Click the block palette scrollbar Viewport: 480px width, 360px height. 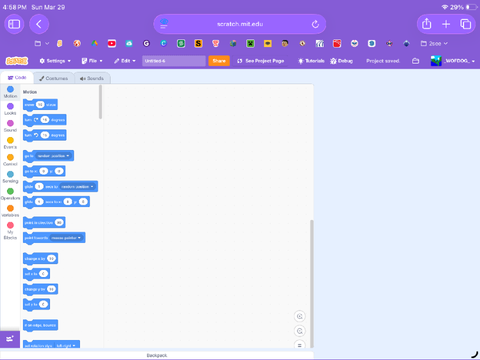click(x=100, y=102)
